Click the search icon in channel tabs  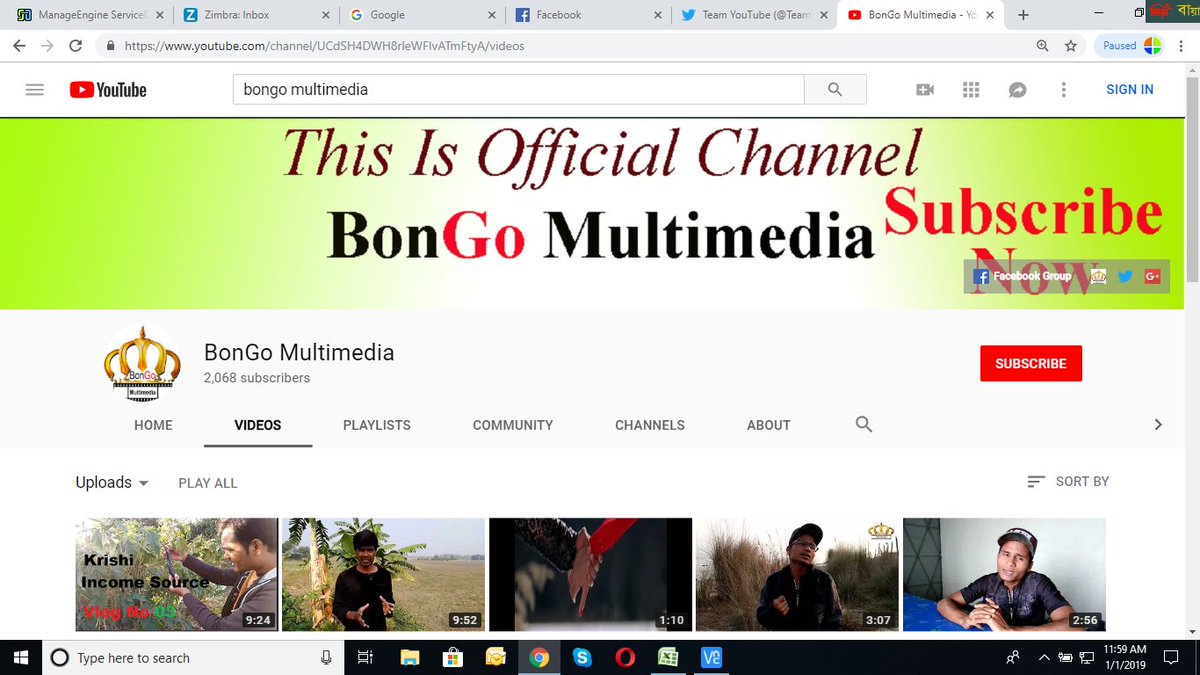click(x=864, y=424)
